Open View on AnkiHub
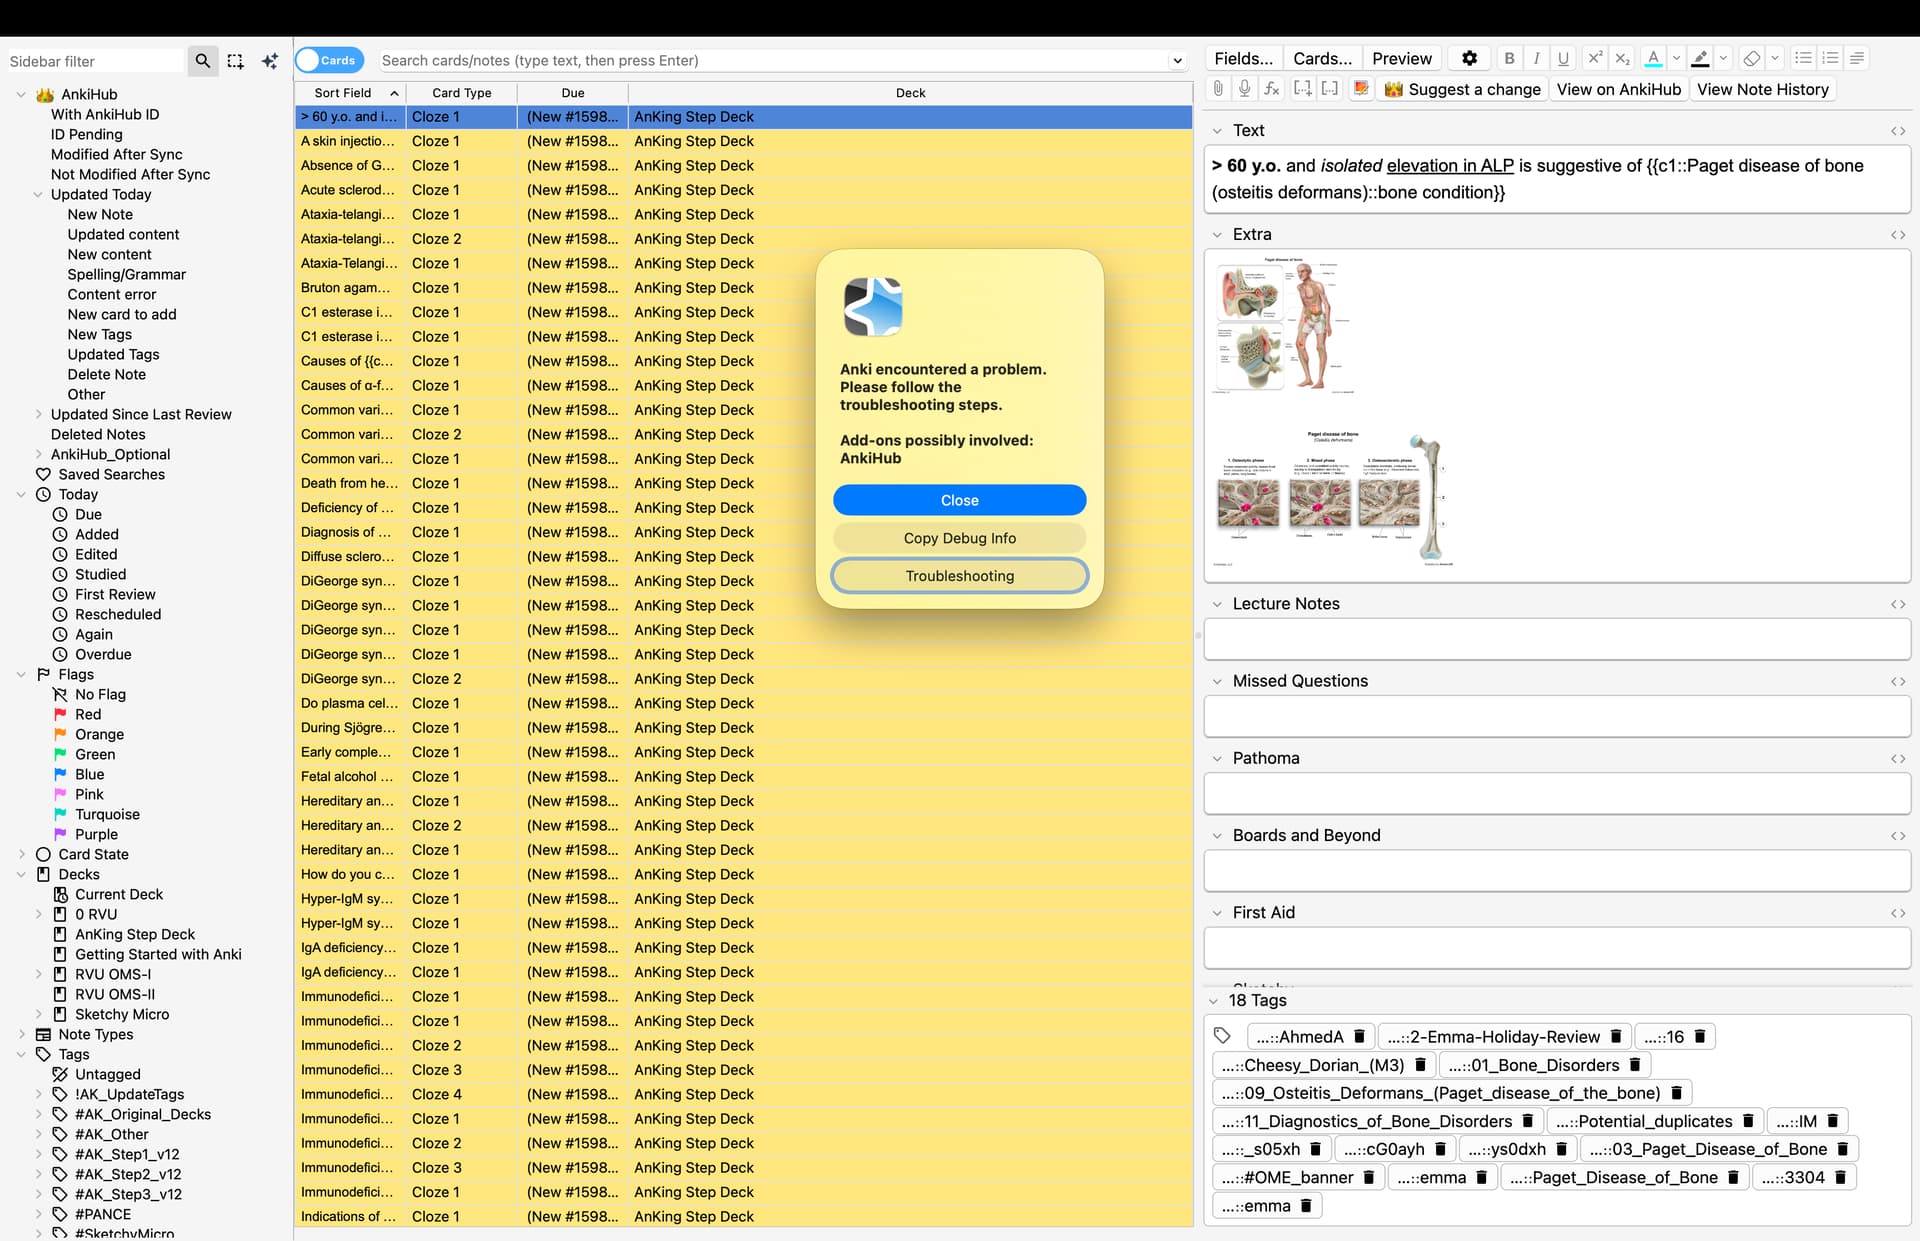Screen dimensions: 1920x1241 [x=1619, y=89]
